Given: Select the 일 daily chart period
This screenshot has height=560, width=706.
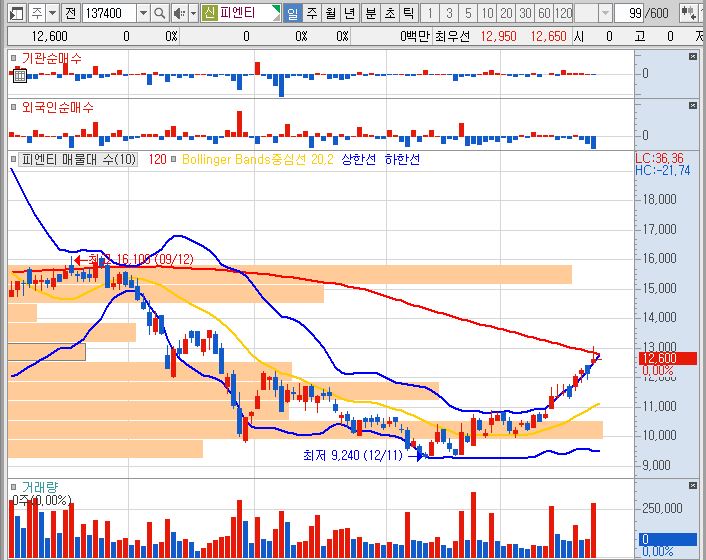Looking at the screenshot, I should pyautogui.click(x=291, y=13).
